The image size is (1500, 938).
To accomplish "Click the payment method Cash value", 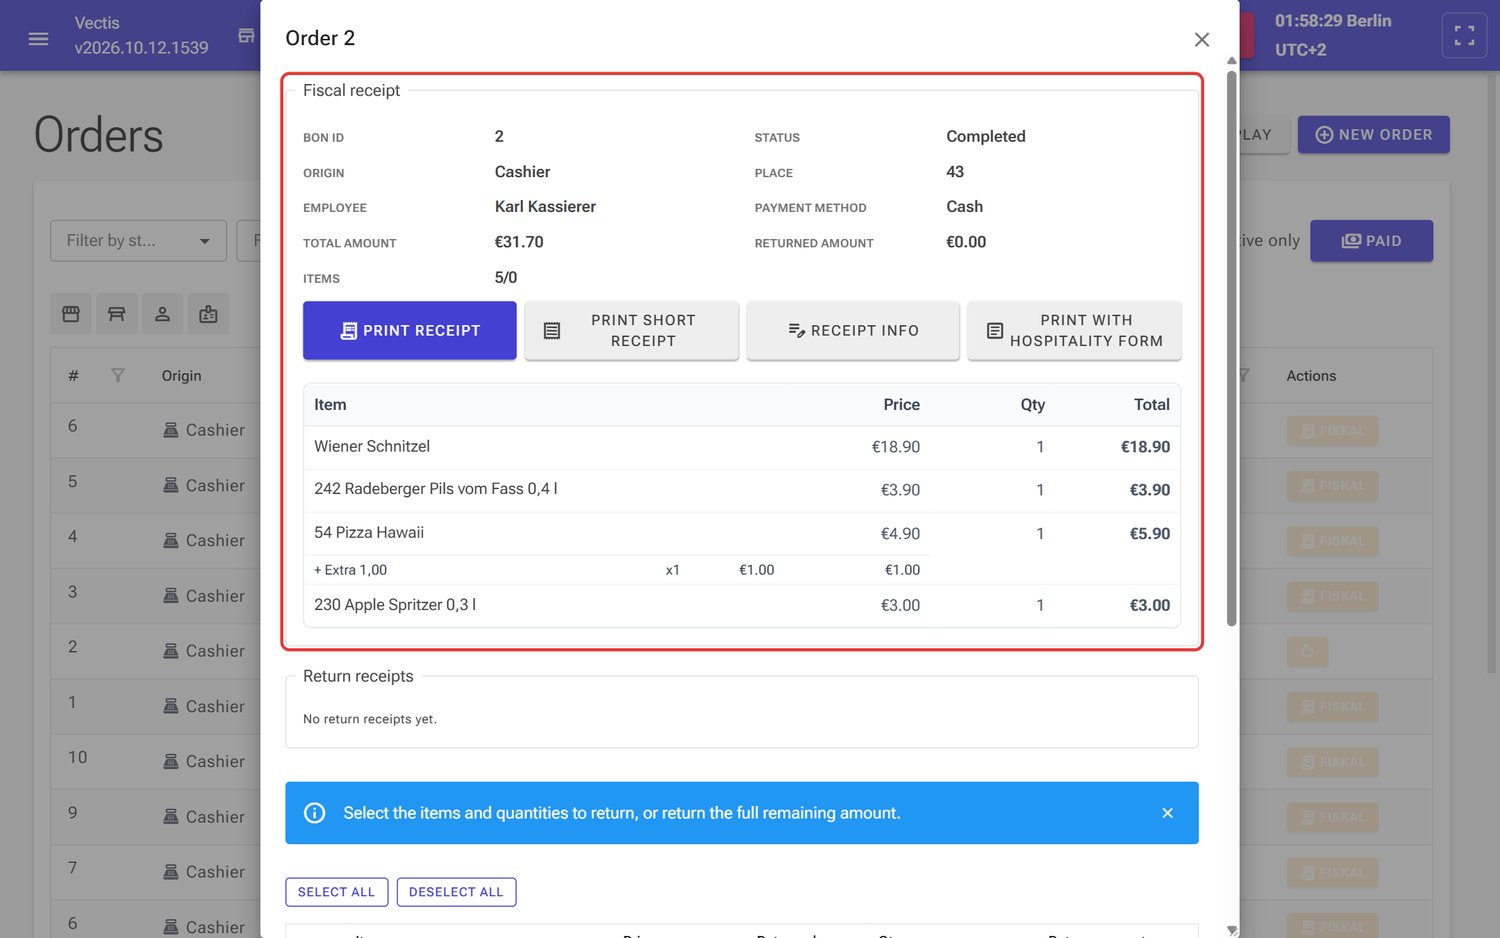I will (965, 207).
